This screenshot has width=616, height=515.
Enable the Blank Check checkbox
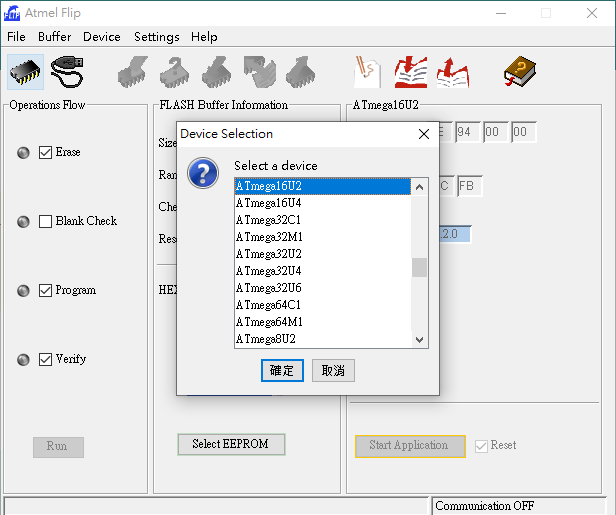click(x=45, y=222)
